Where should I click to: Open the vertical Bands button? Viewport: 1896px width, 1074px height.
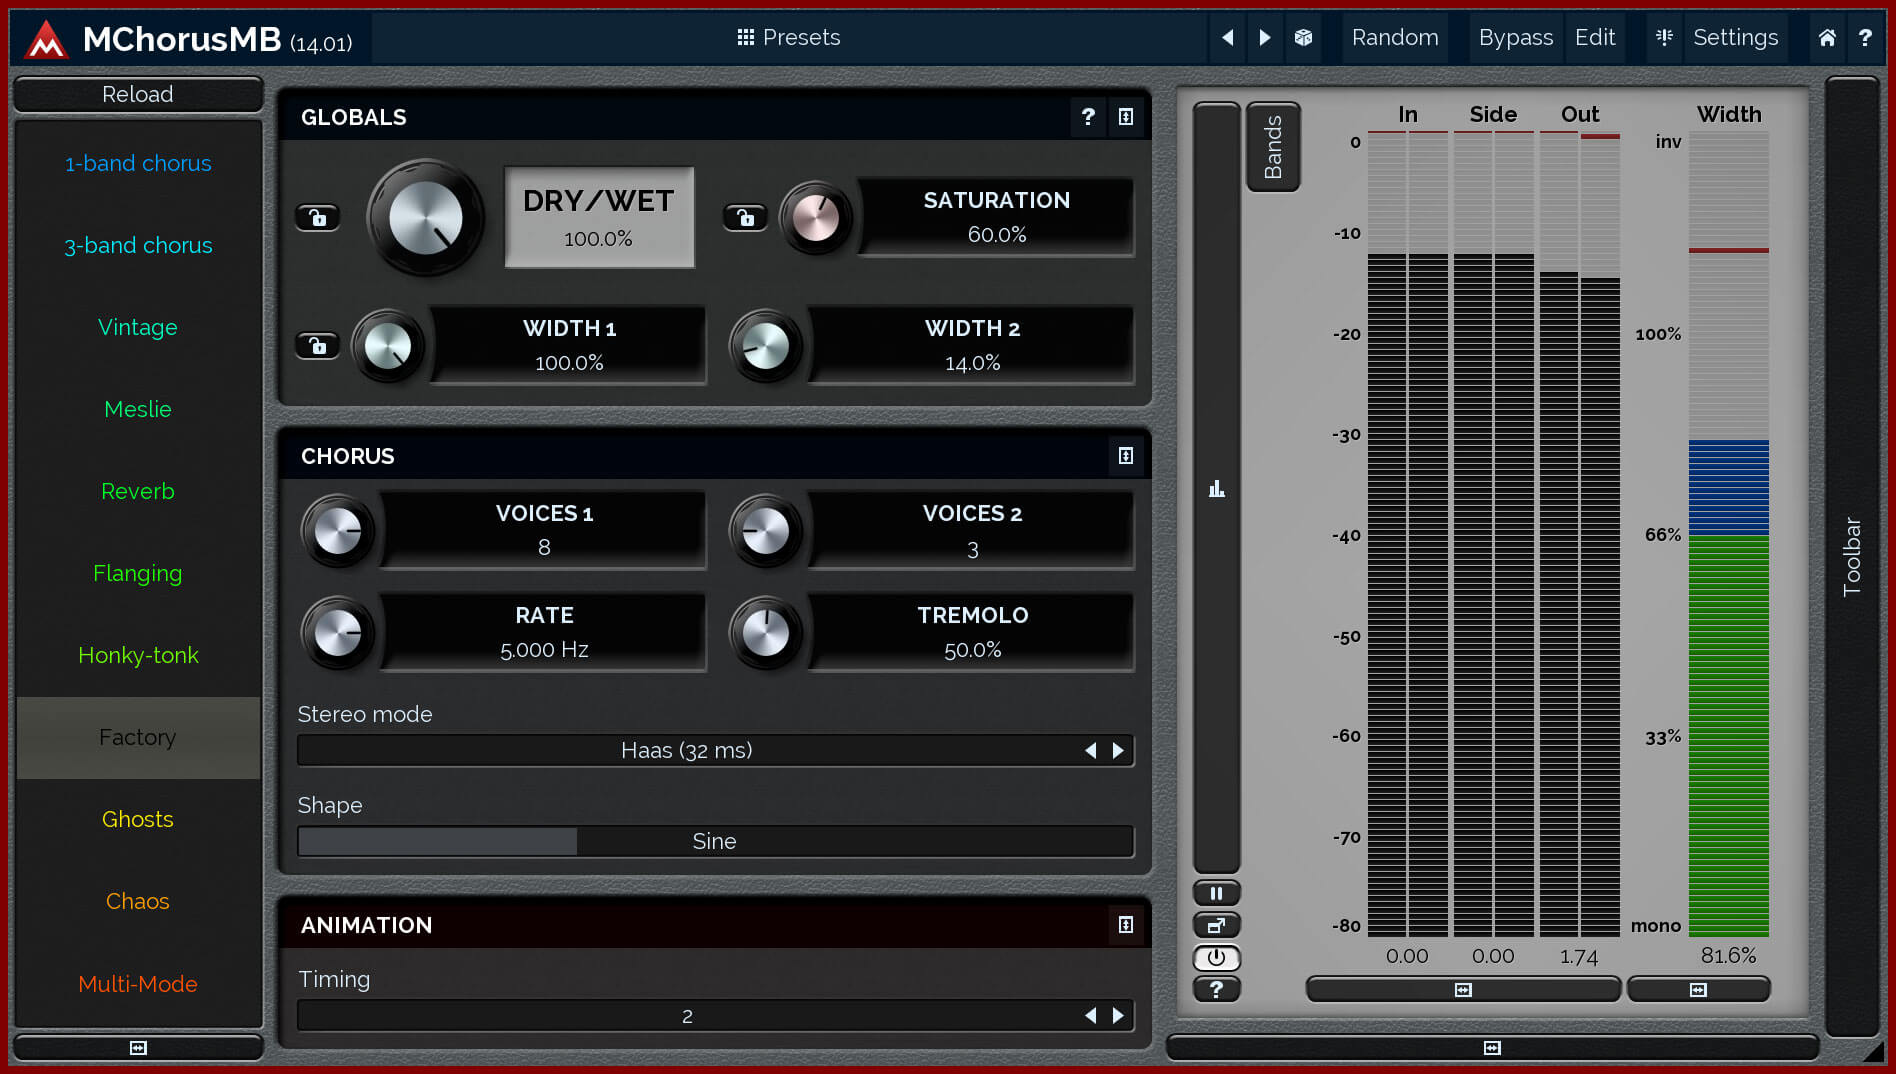pos(1273,147)
